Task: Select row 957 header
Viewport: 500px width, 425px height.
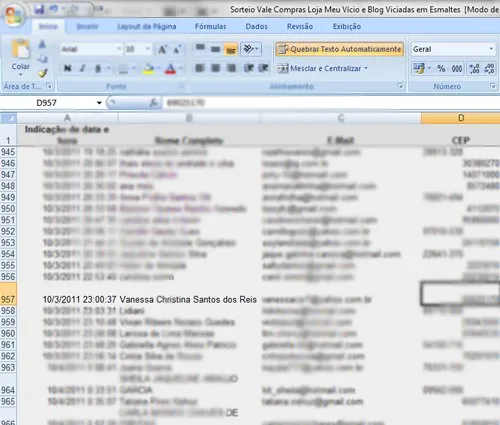Action: 8,294
